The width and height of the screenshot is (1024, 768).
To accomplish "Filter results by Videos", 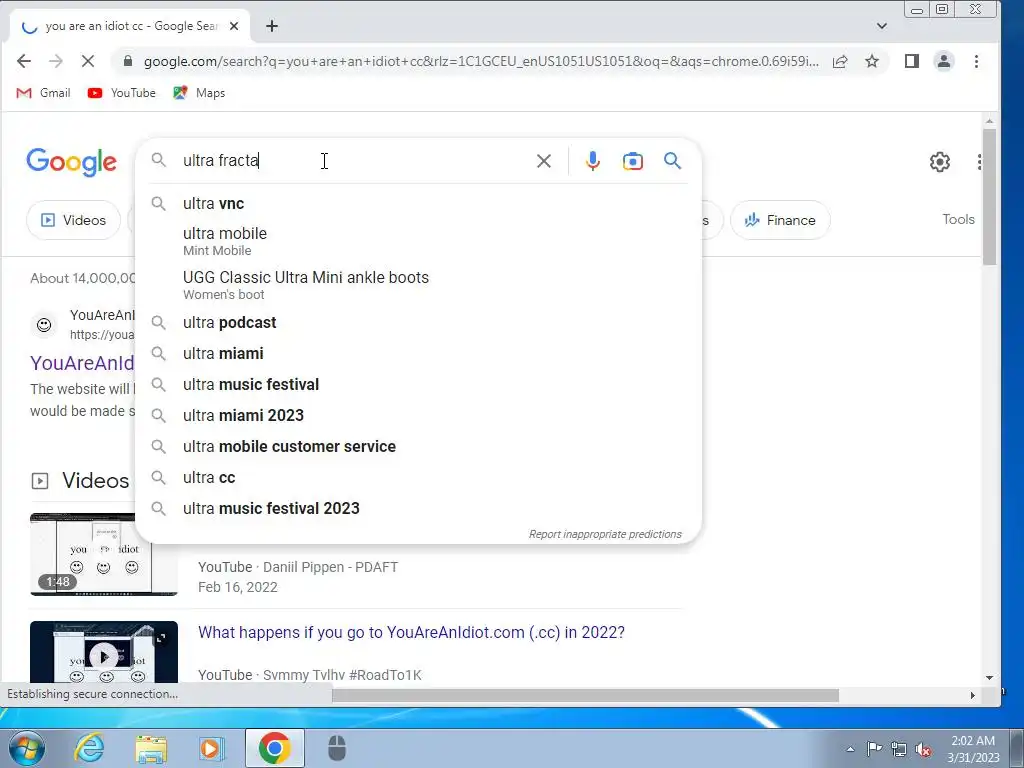I will (73, 220).
